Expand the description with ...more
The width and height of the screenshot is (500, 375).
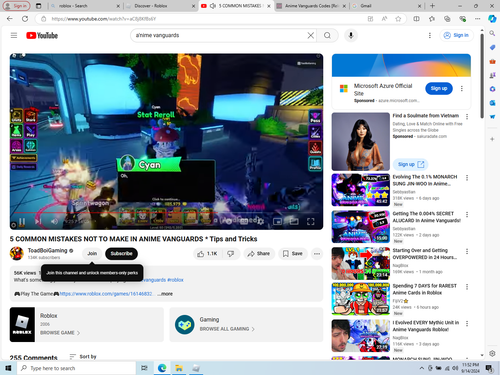(x=166, y=294)
